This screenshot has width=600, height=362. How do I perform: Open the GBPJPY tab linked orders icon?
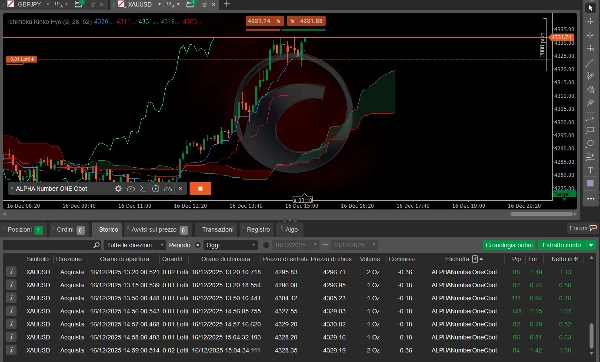79,4
